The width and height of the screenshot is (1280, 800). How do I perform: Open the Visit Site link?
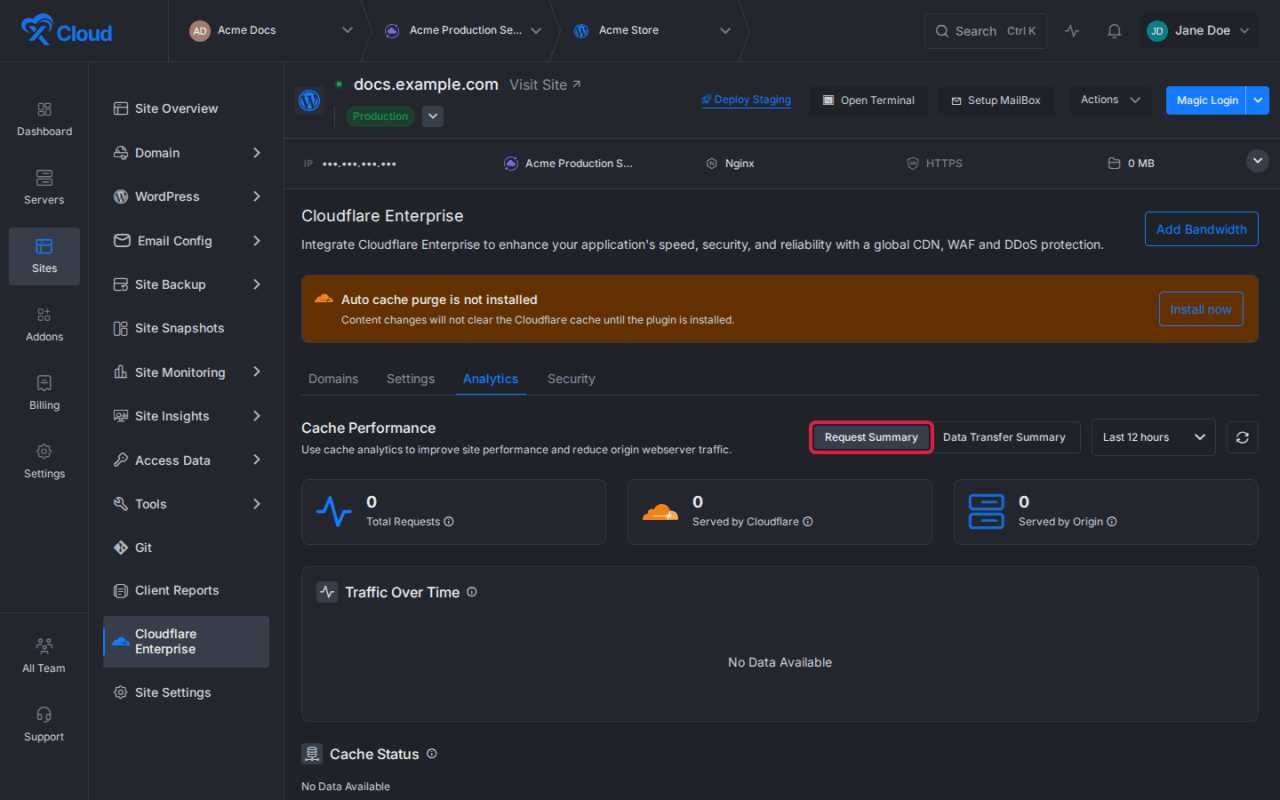(x=545, y=85)
